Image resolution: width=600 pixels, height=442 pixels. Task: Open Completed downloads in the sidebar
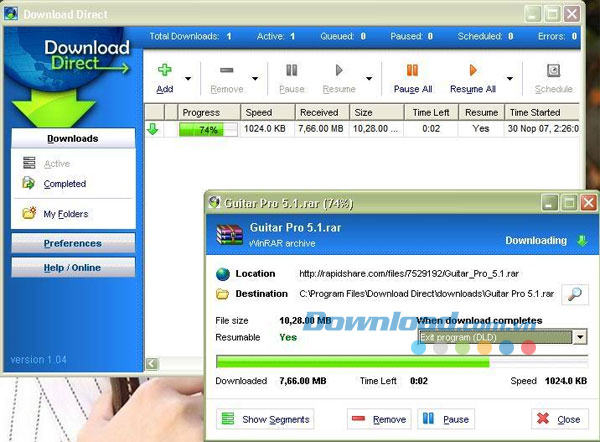coord(65,184)
